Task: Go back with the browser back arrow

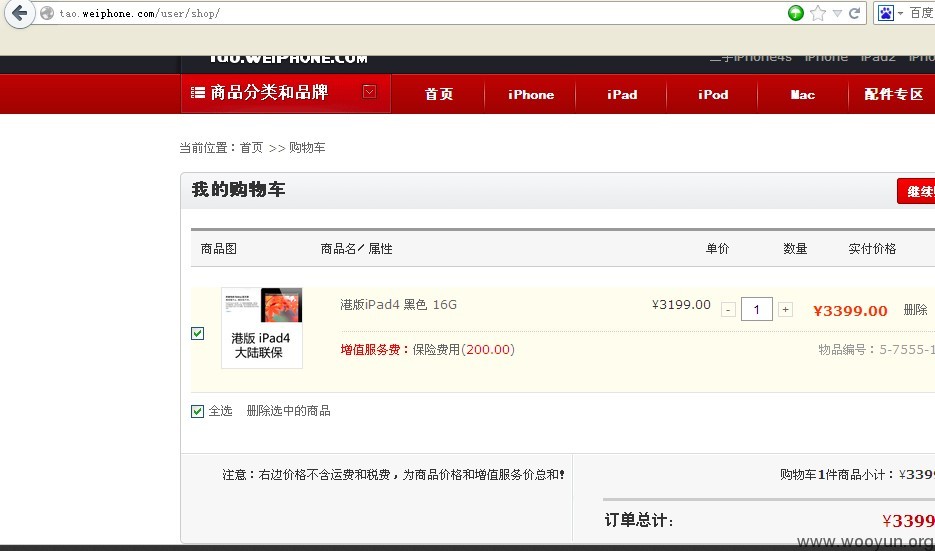Action: pos(18,13)
